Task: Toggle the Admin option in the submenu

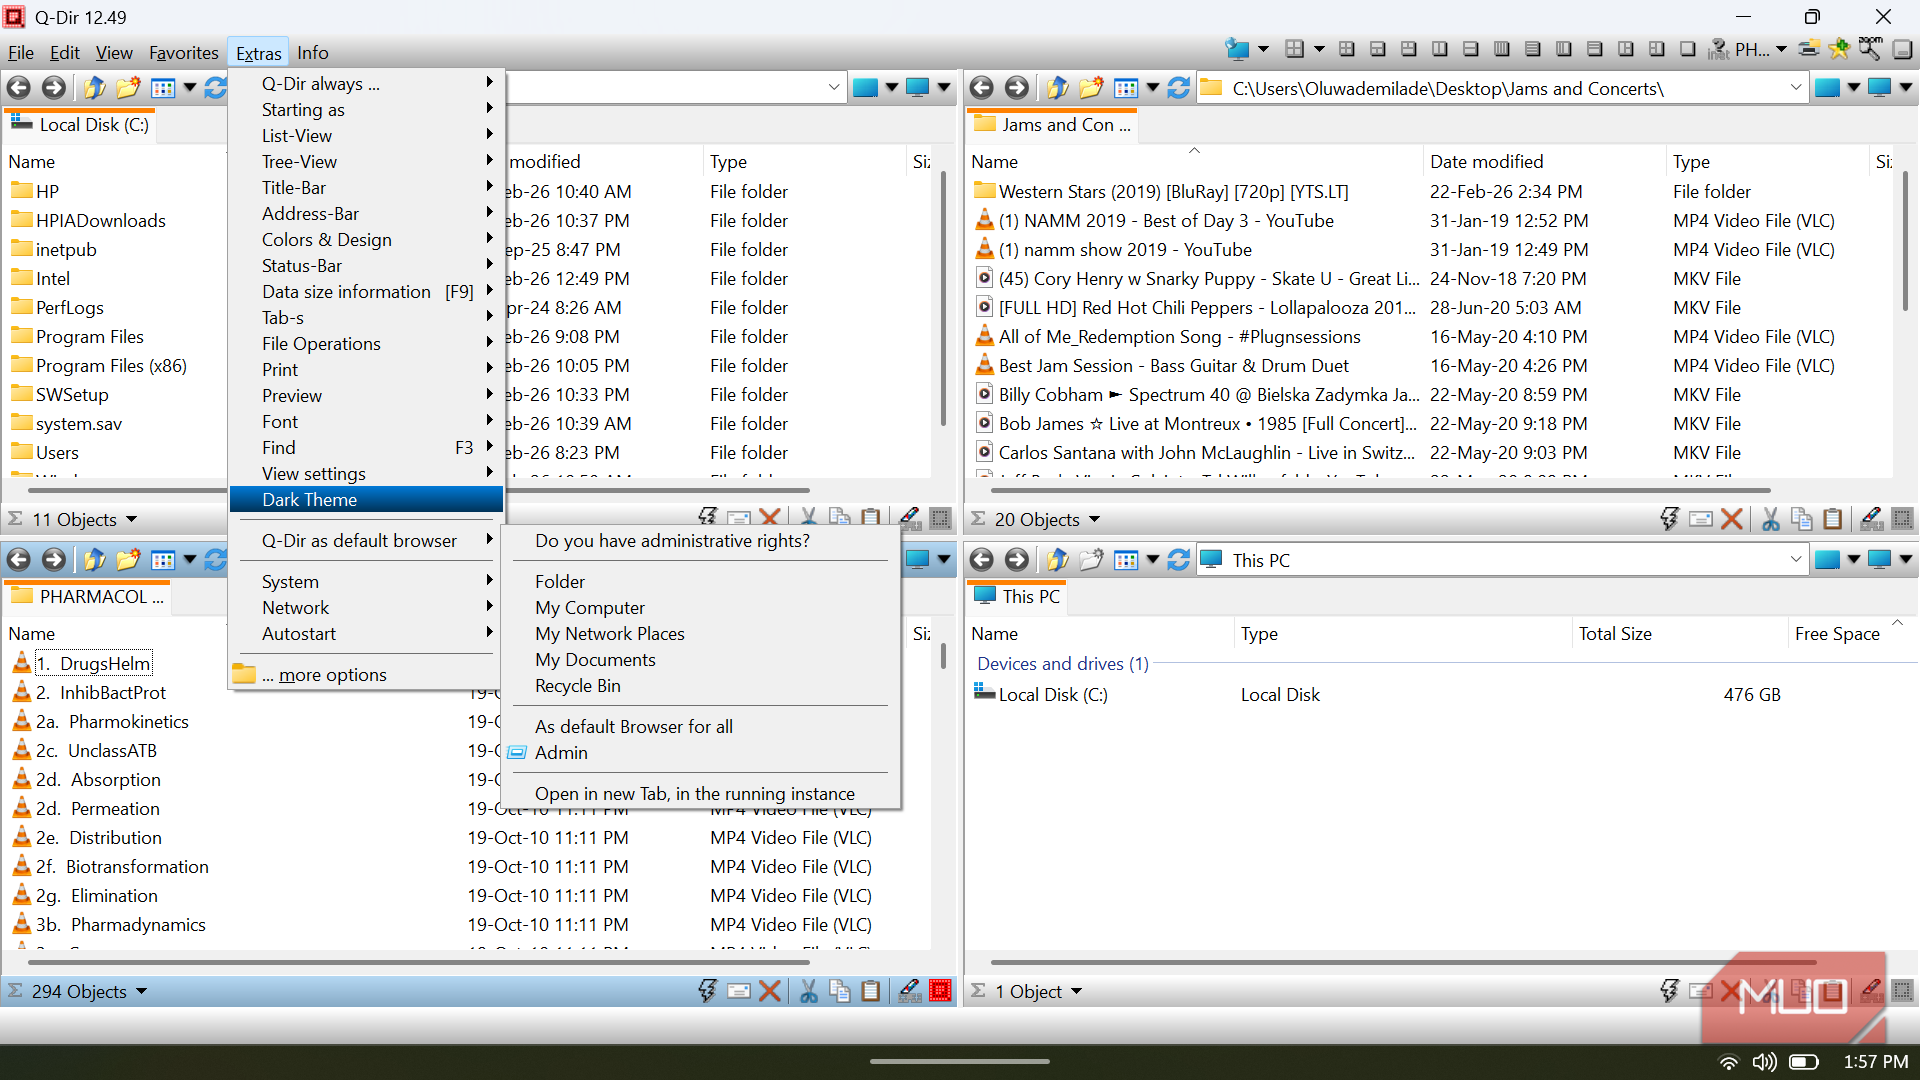Action: click(561, 753)
